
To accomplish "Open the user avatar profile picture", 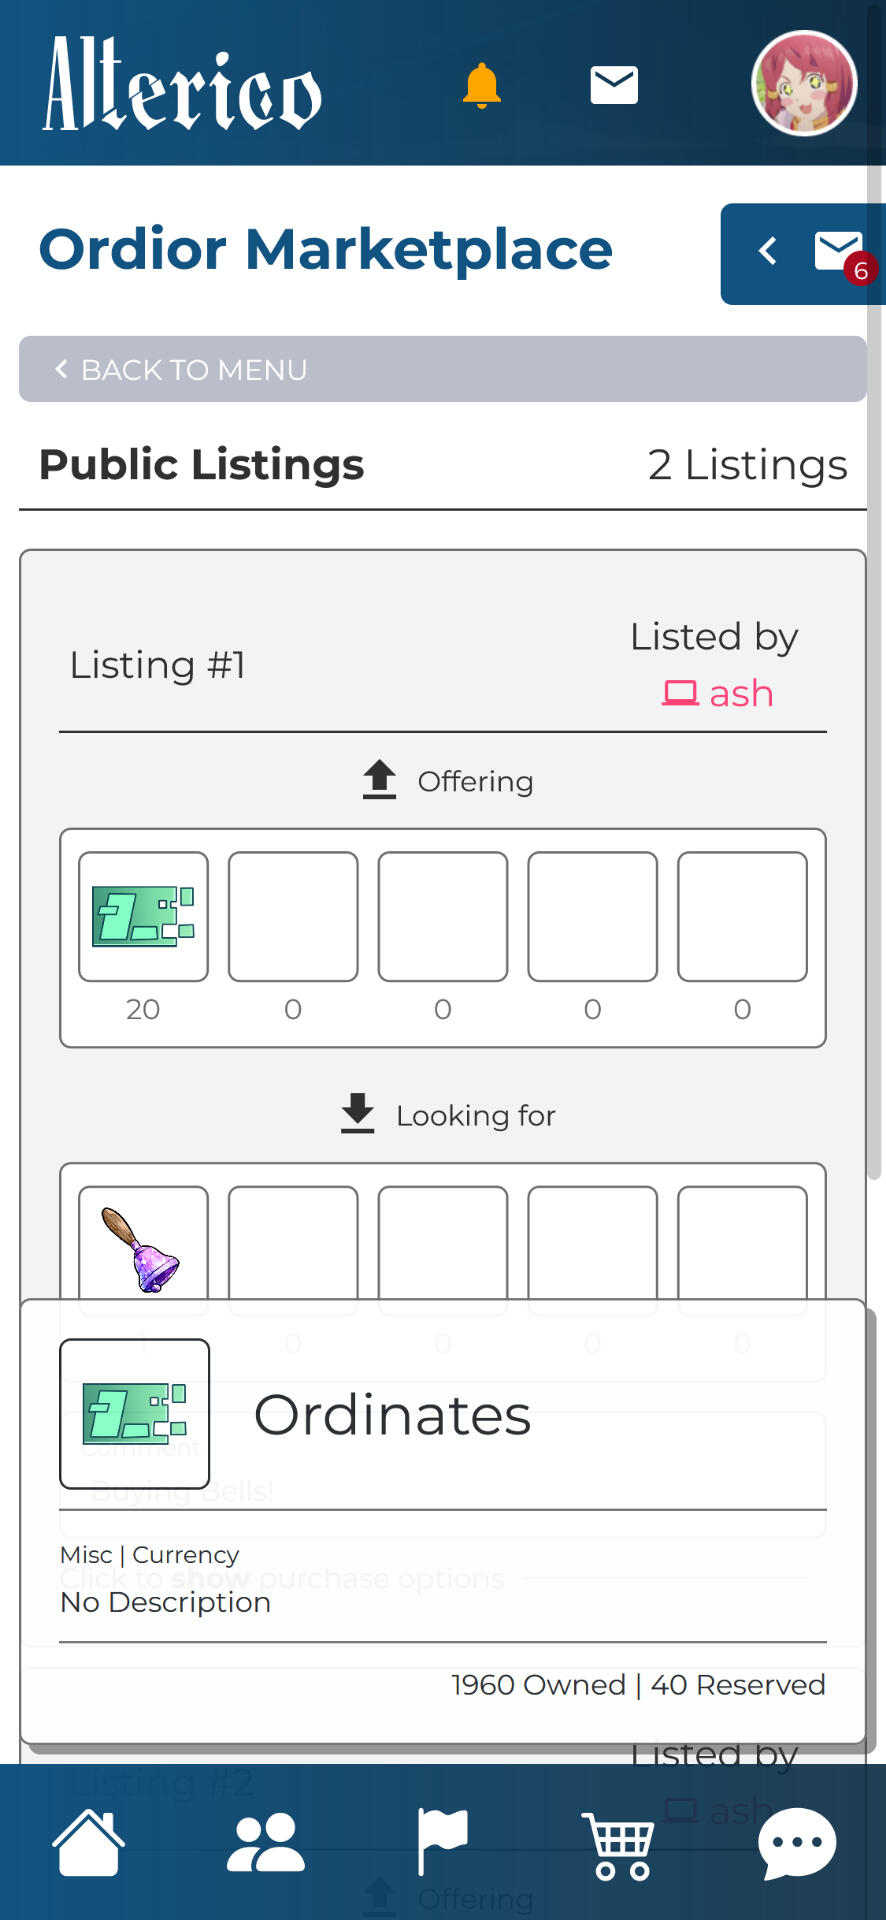I will point(804,84).
